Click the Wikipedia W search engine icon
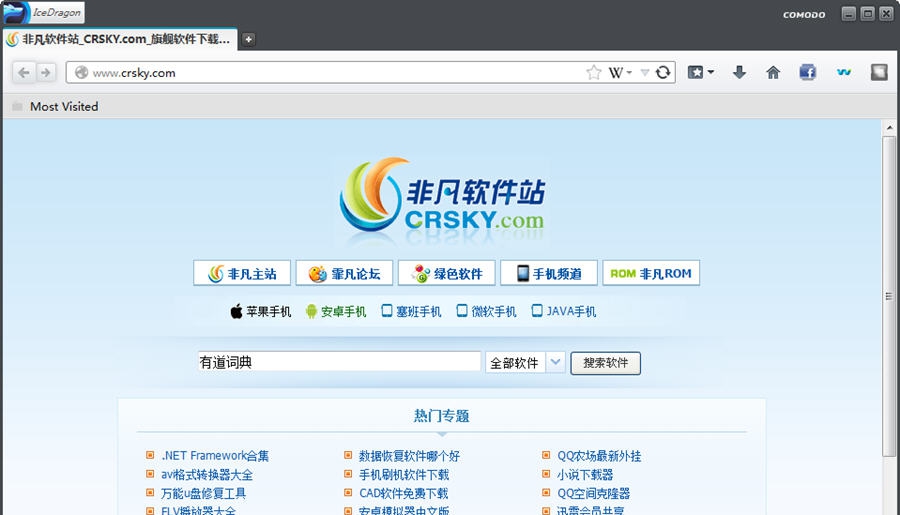Viewport: 900px width, 515px height. click(x=615, y=73)
